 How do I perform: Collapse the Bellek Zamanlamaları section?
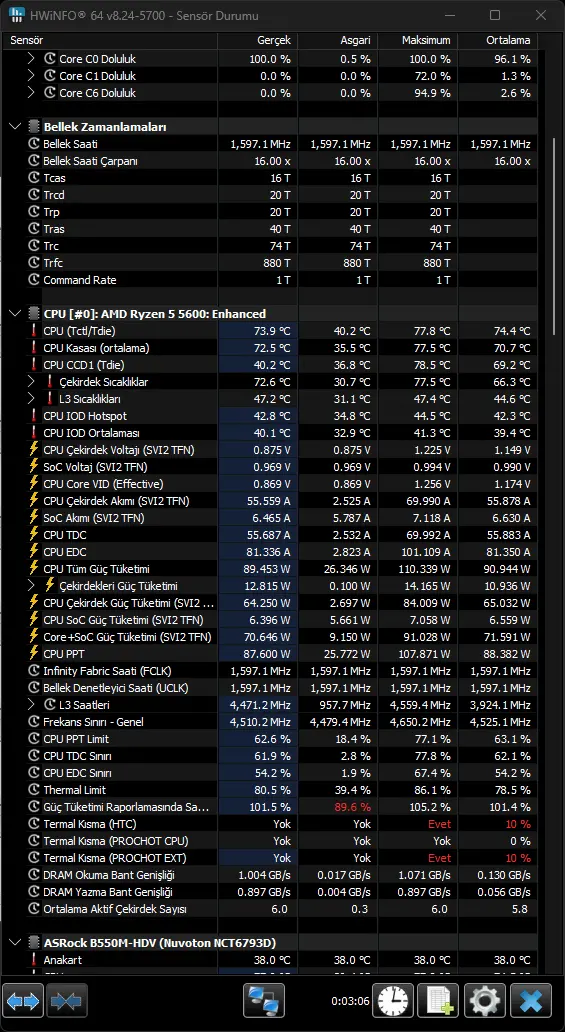14,126
